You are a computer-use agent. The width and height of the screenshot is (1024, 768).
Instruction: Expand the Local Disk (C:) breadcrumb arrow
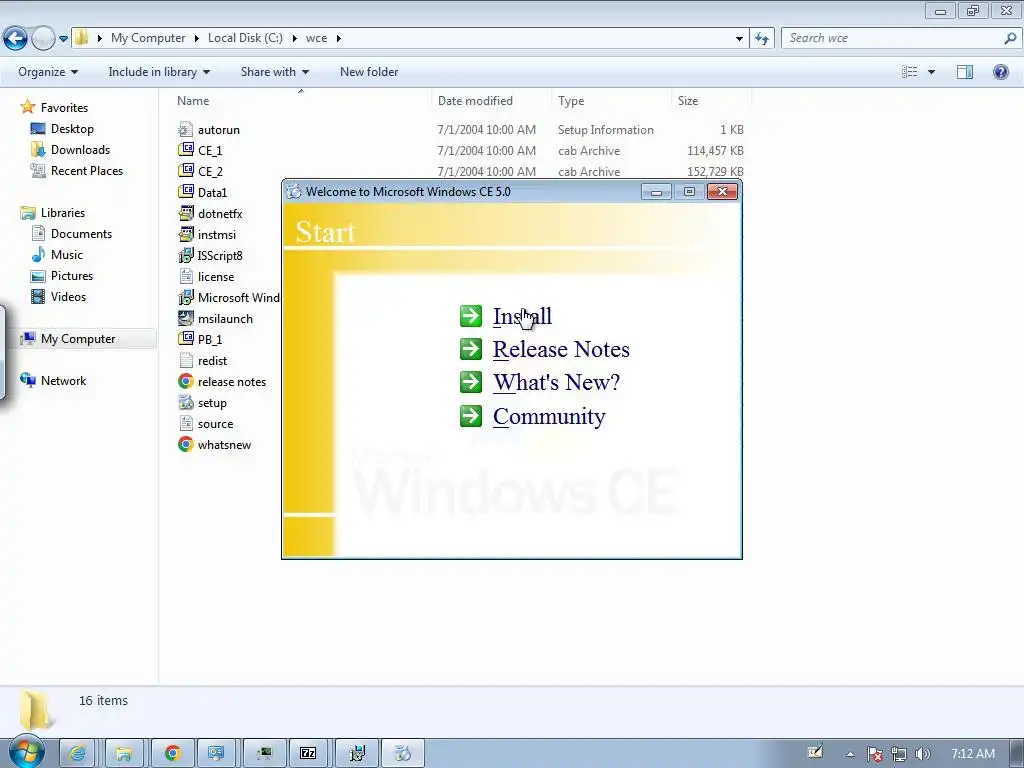pos(295,39)
